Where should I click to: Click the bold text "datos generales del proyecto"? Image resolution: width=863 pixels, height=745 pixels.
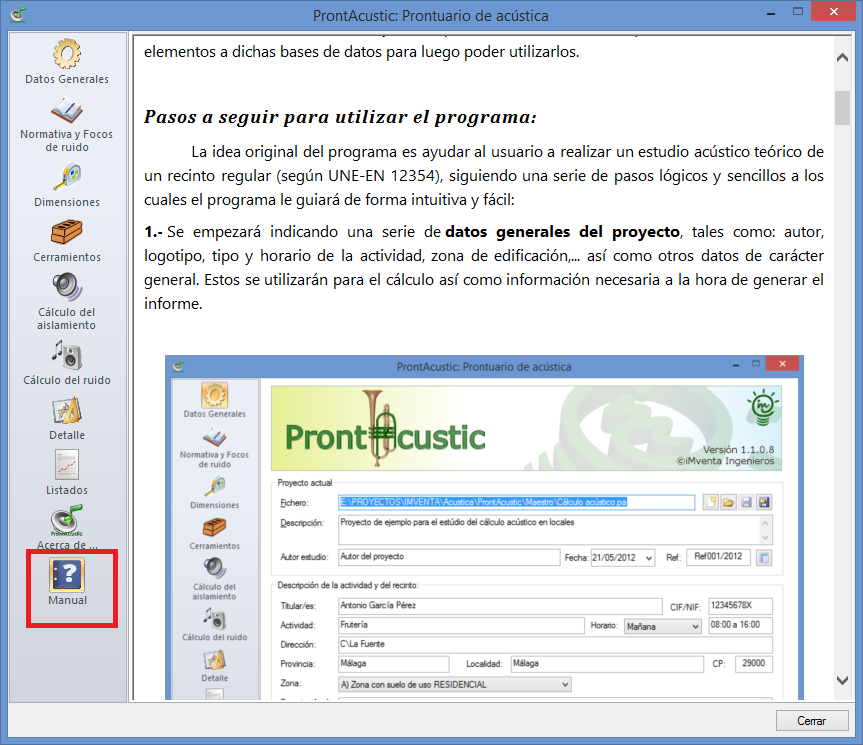(x=562, y=232)
